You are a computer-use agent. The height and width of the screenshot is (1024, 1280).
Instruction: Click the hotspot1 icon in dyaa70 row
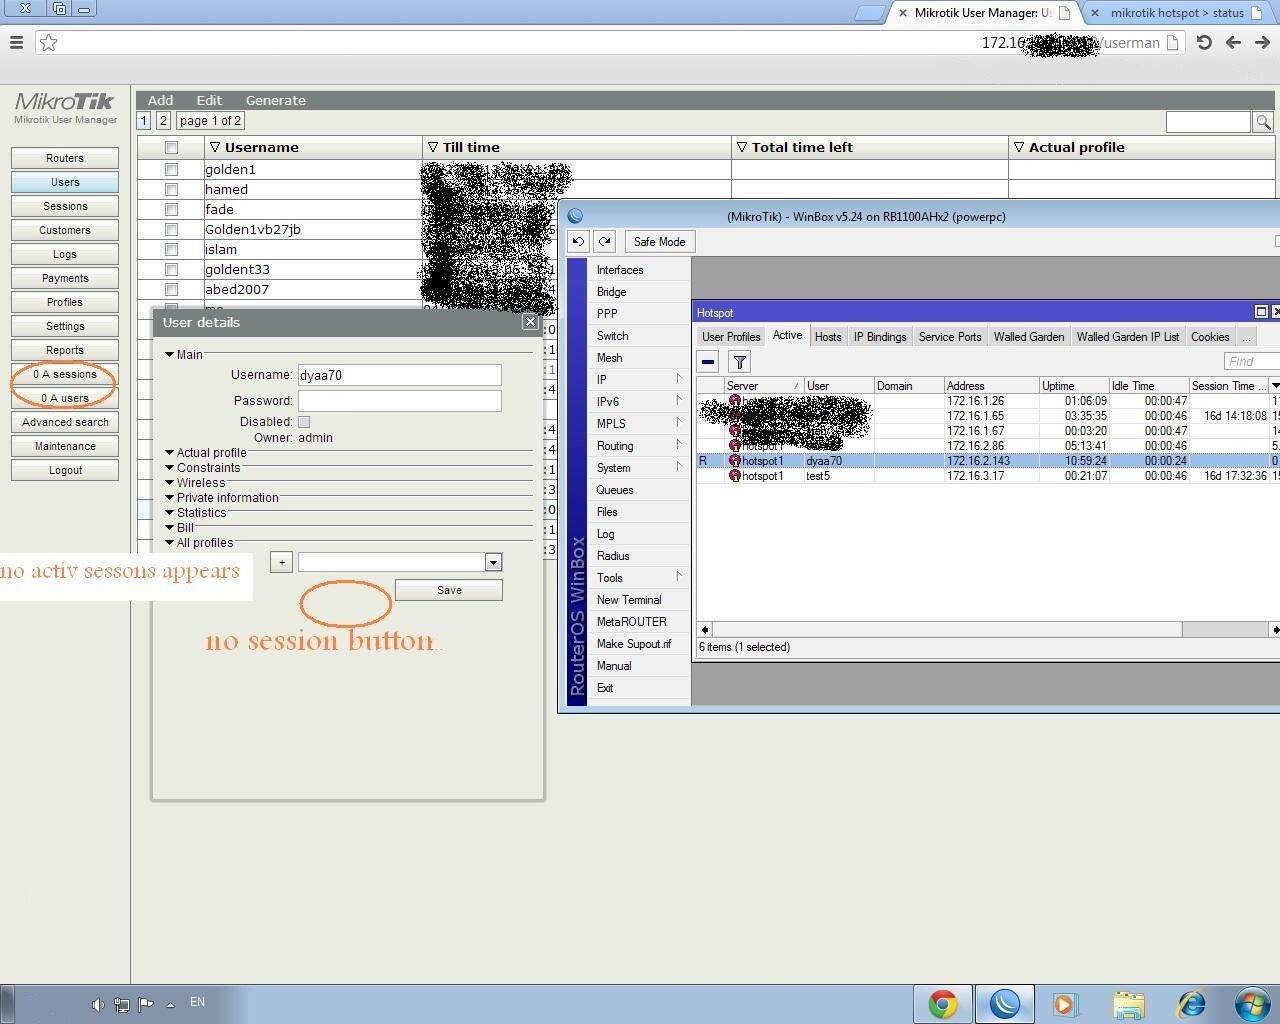(735, 461)
